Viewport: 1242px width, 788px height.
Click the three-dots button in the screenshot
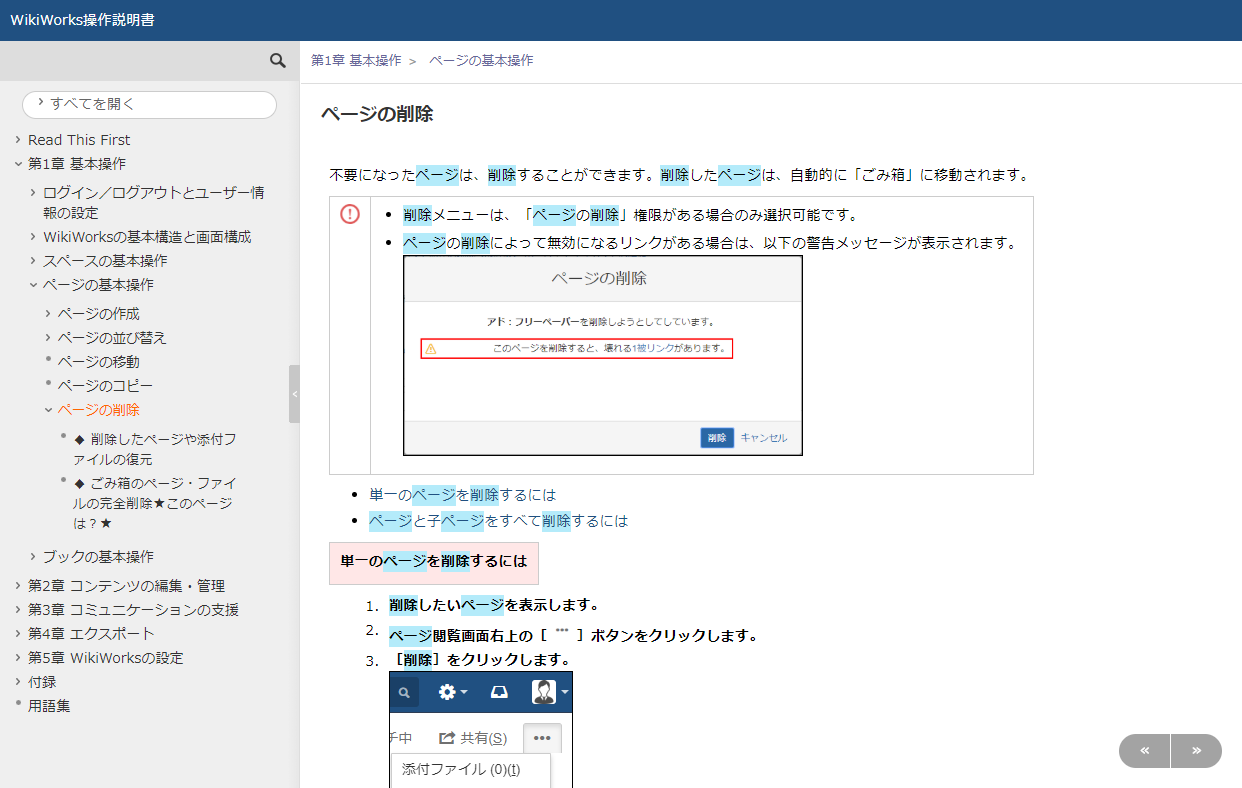pos(542,738)
